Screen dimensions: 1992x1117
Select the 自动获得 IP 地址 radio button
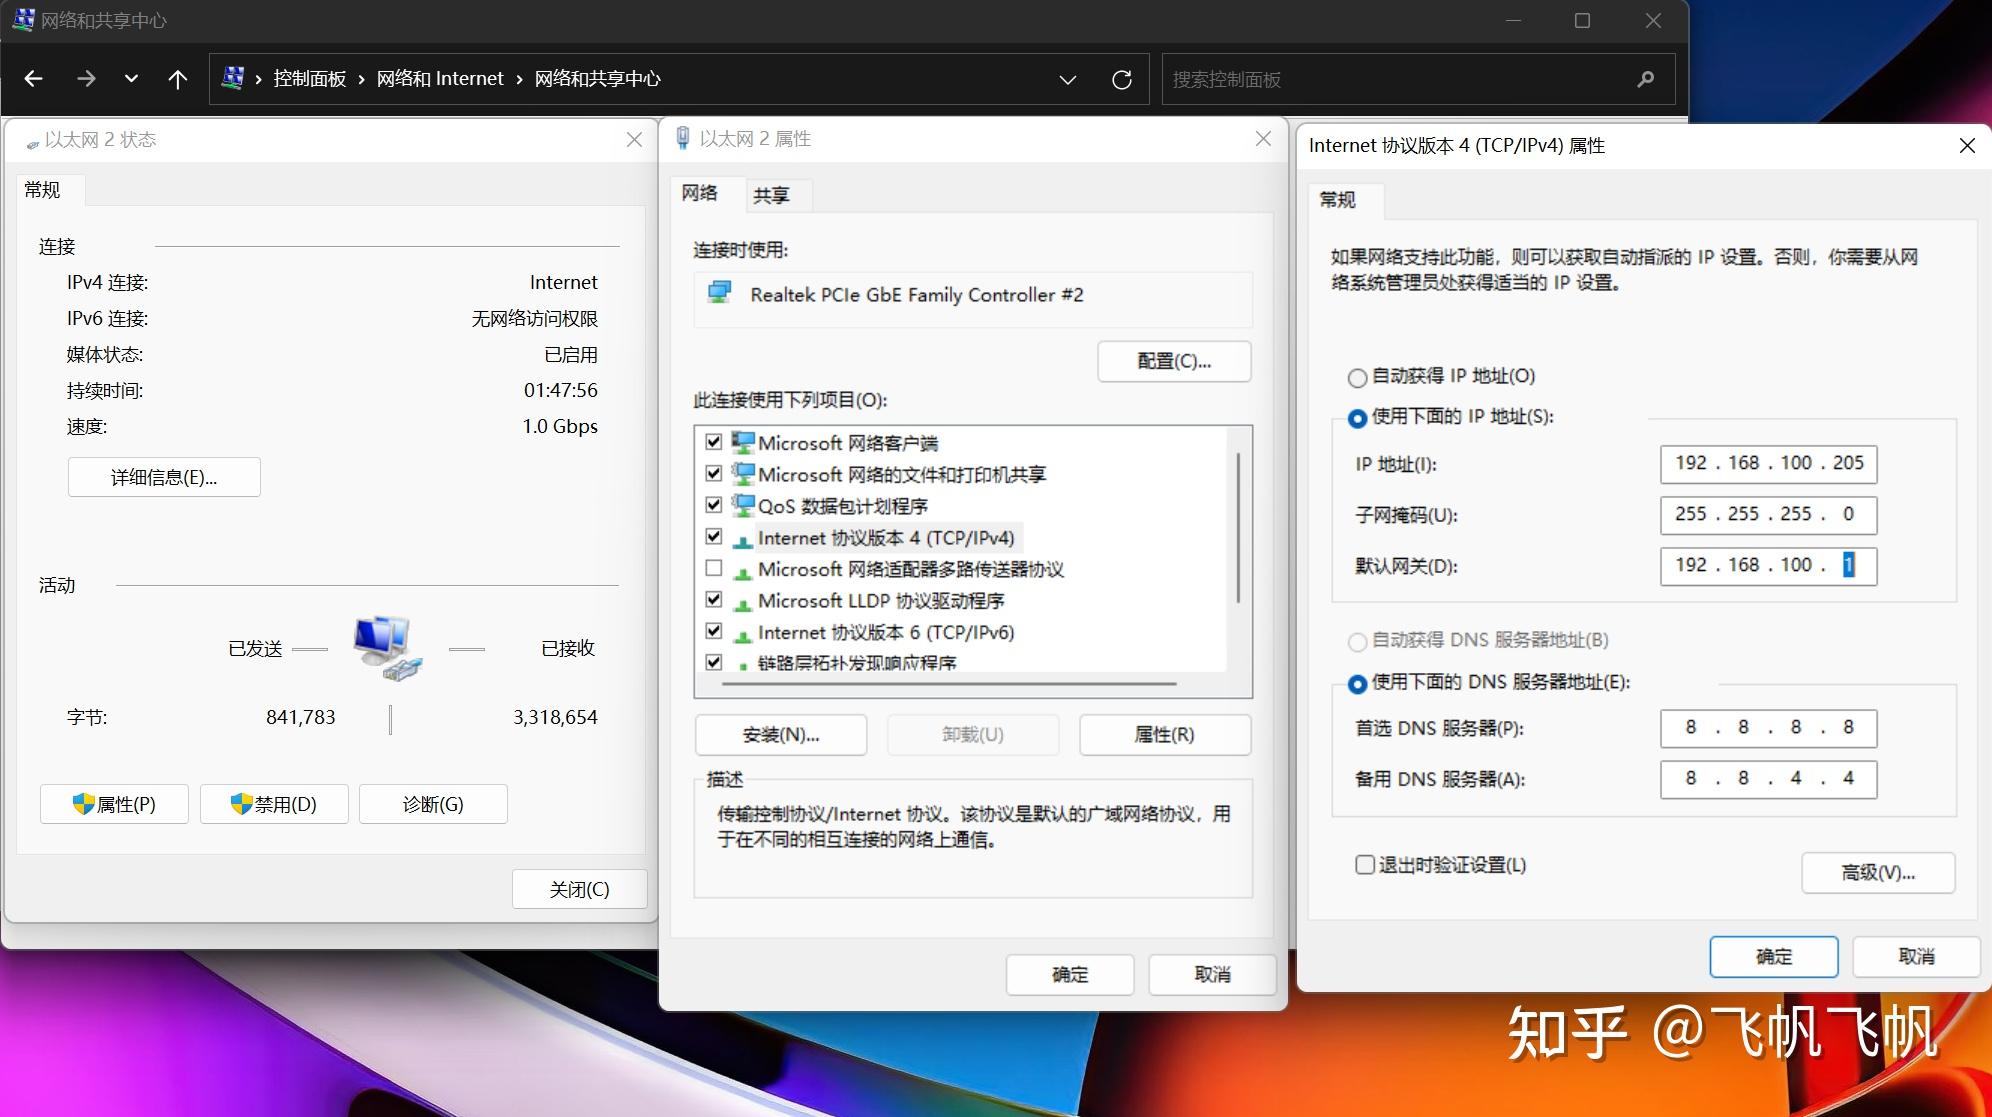(1357, 377)
